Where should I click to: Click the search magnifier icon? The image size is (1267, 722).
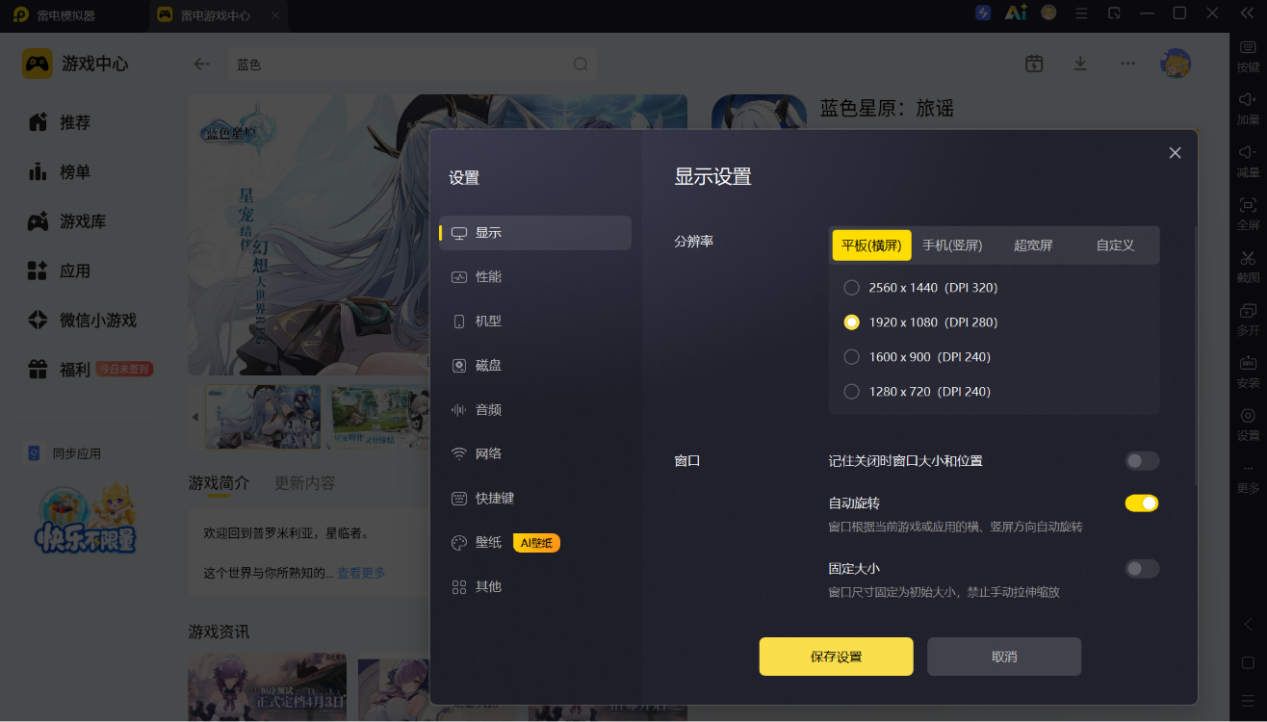click(x=580, y=64)
